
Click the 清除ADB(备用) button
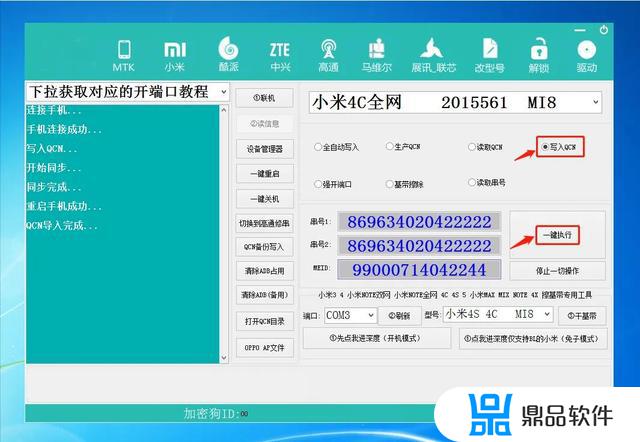(x=264, y=295)
